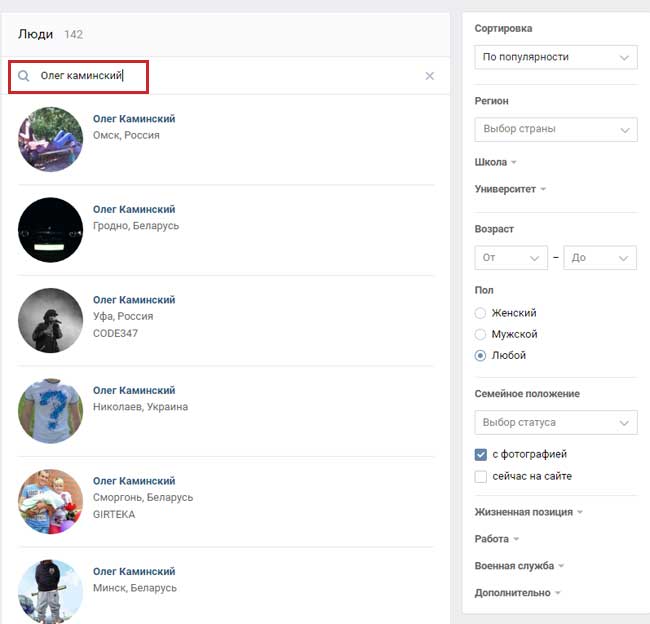Select the Мужской gender radio button
The width and height of the screenshot is (650, 624).
pyautogui.click(x=481, y=334)
